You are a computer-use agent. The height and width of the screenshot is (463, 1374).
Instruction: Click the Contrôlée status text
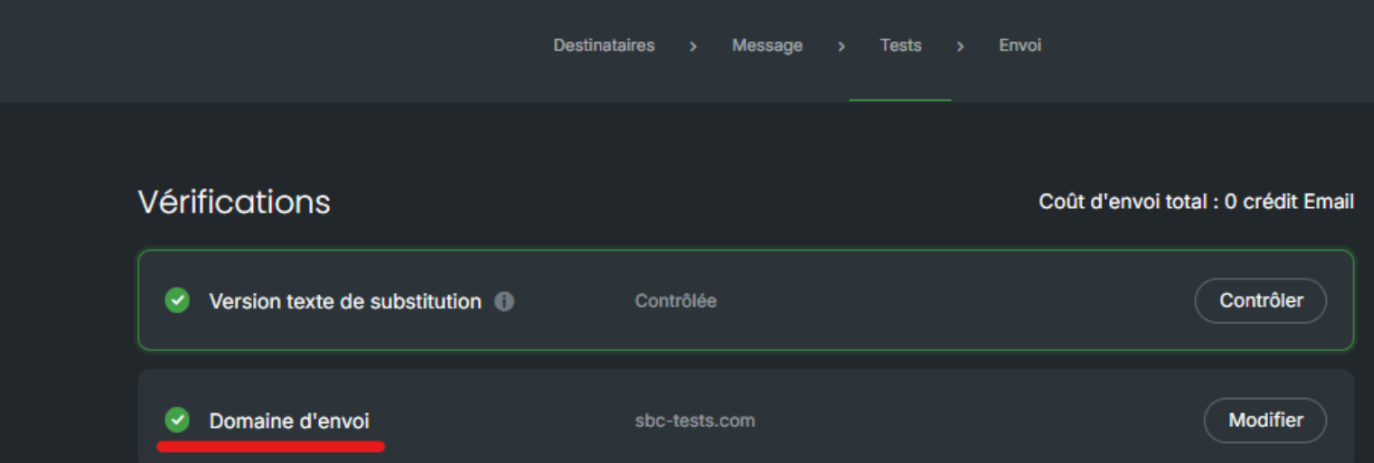tap(675, 301)
